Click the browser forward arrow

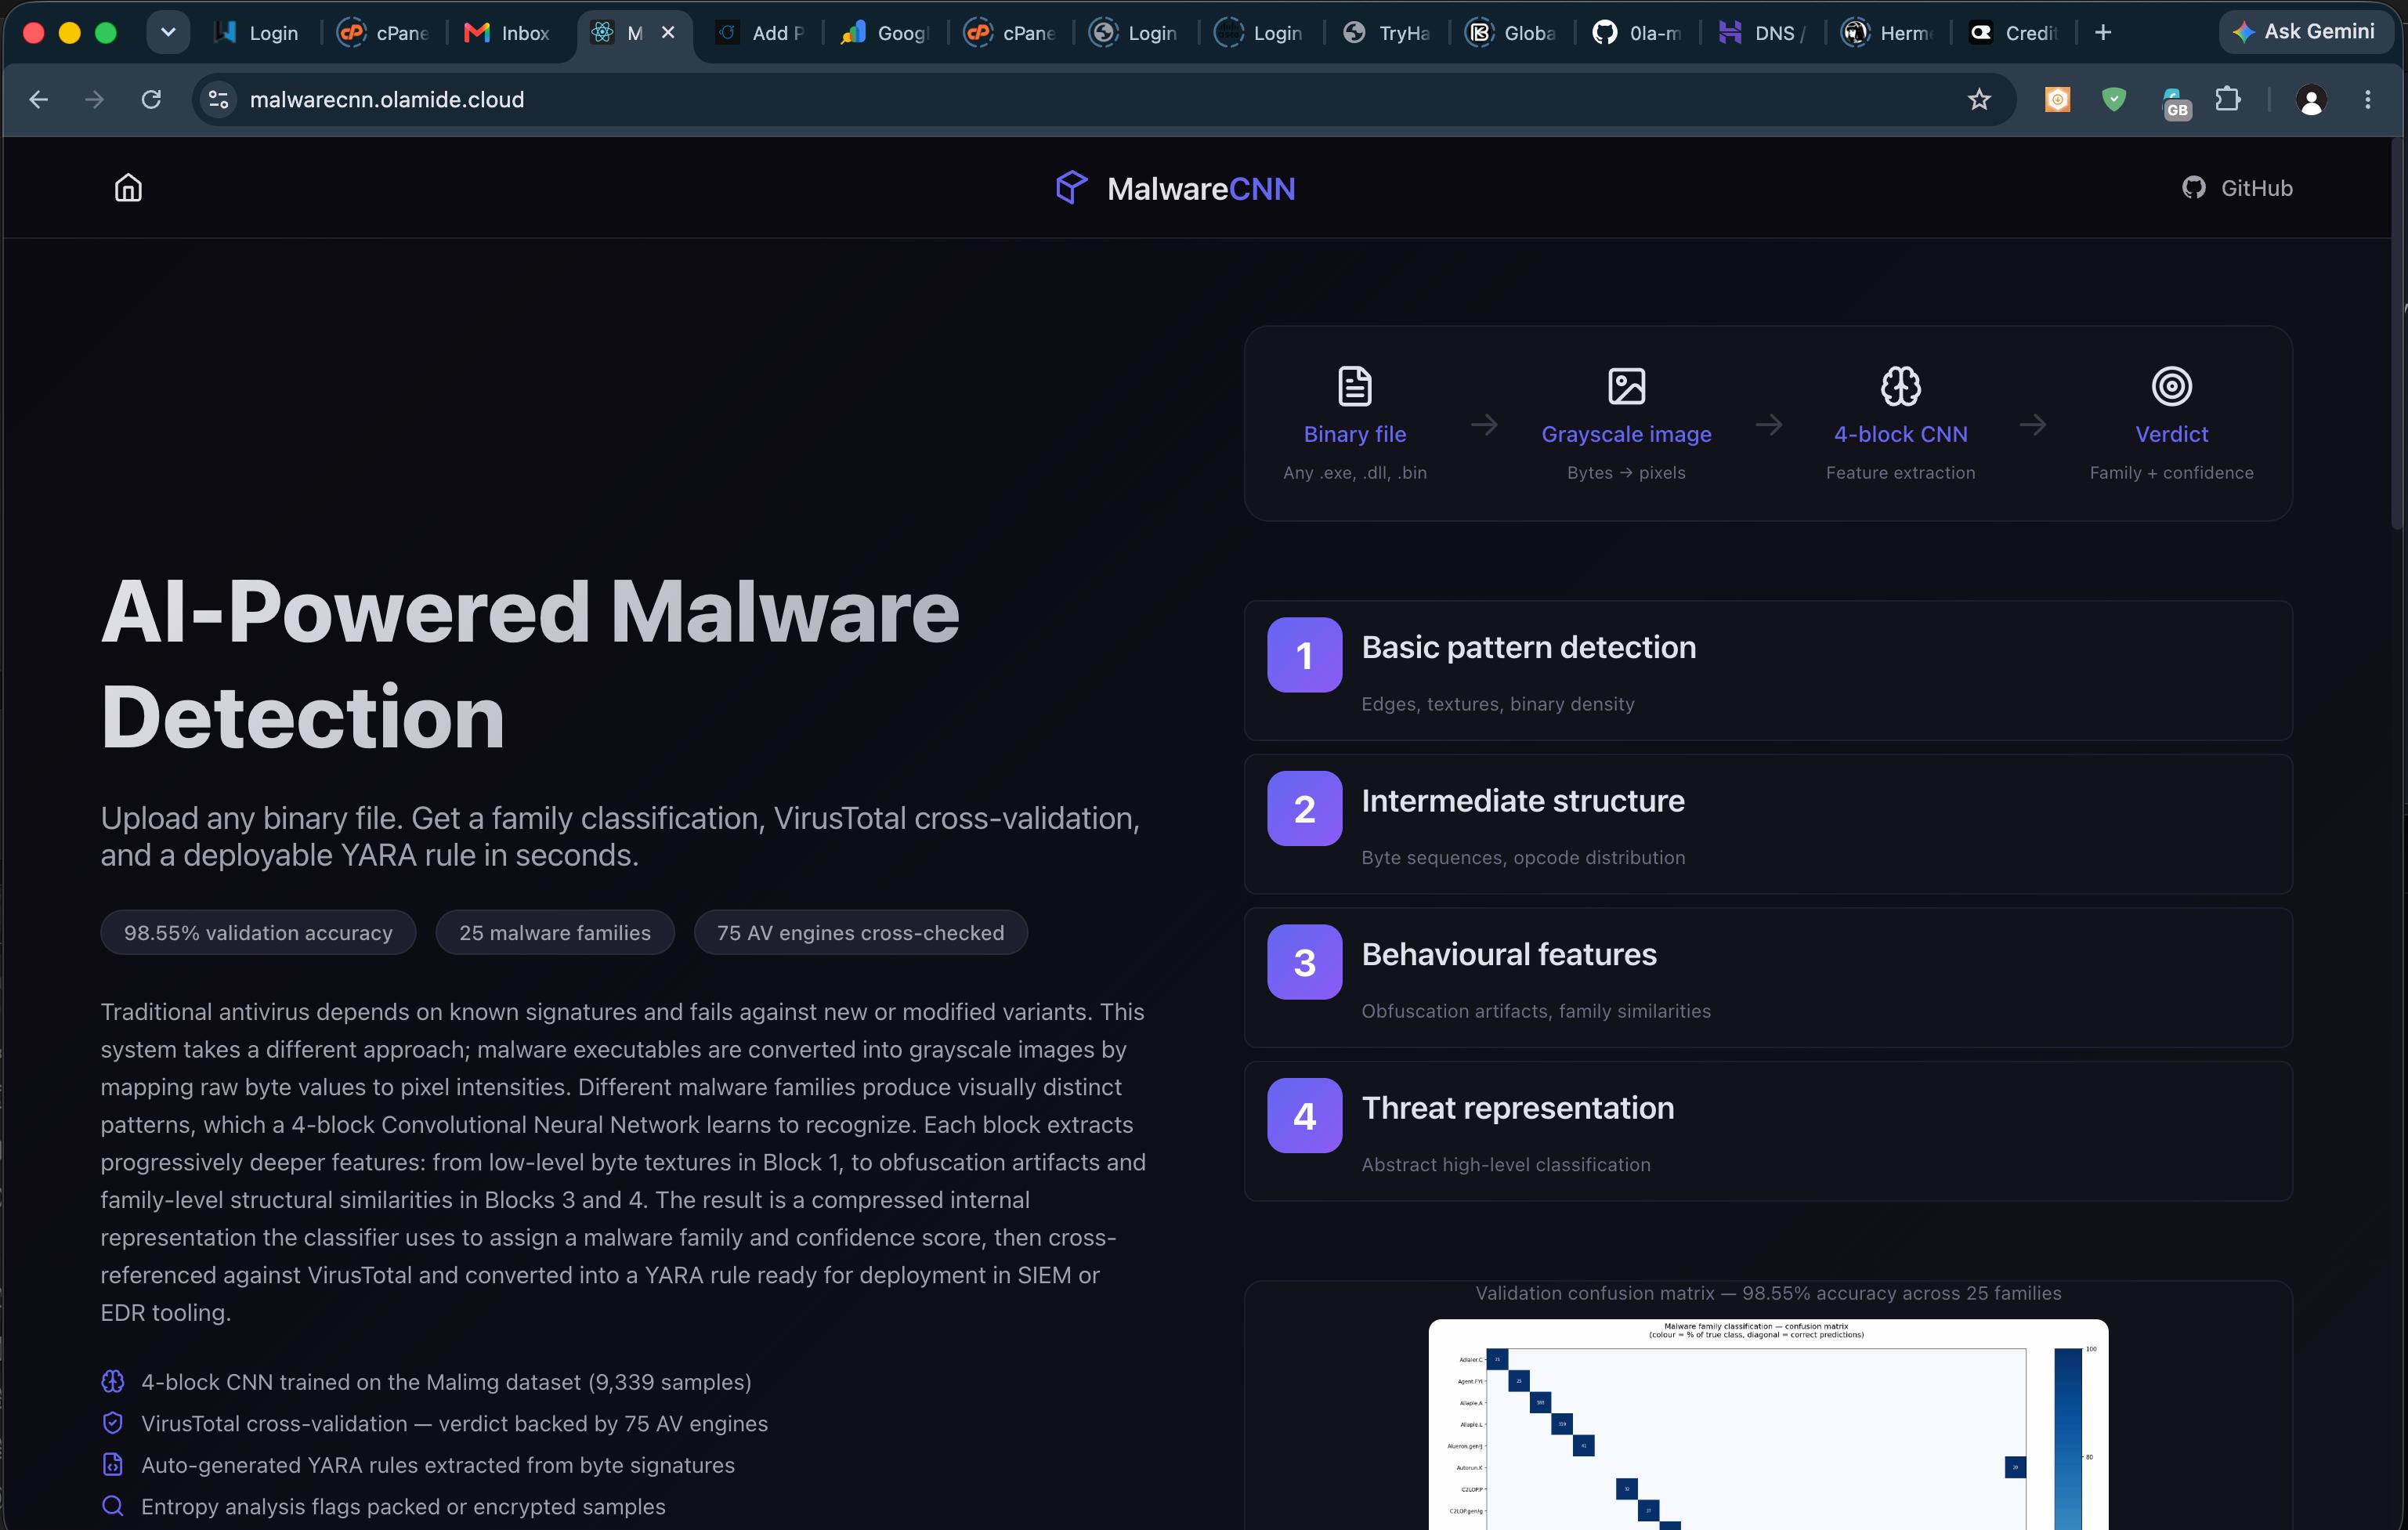[94, 99]
